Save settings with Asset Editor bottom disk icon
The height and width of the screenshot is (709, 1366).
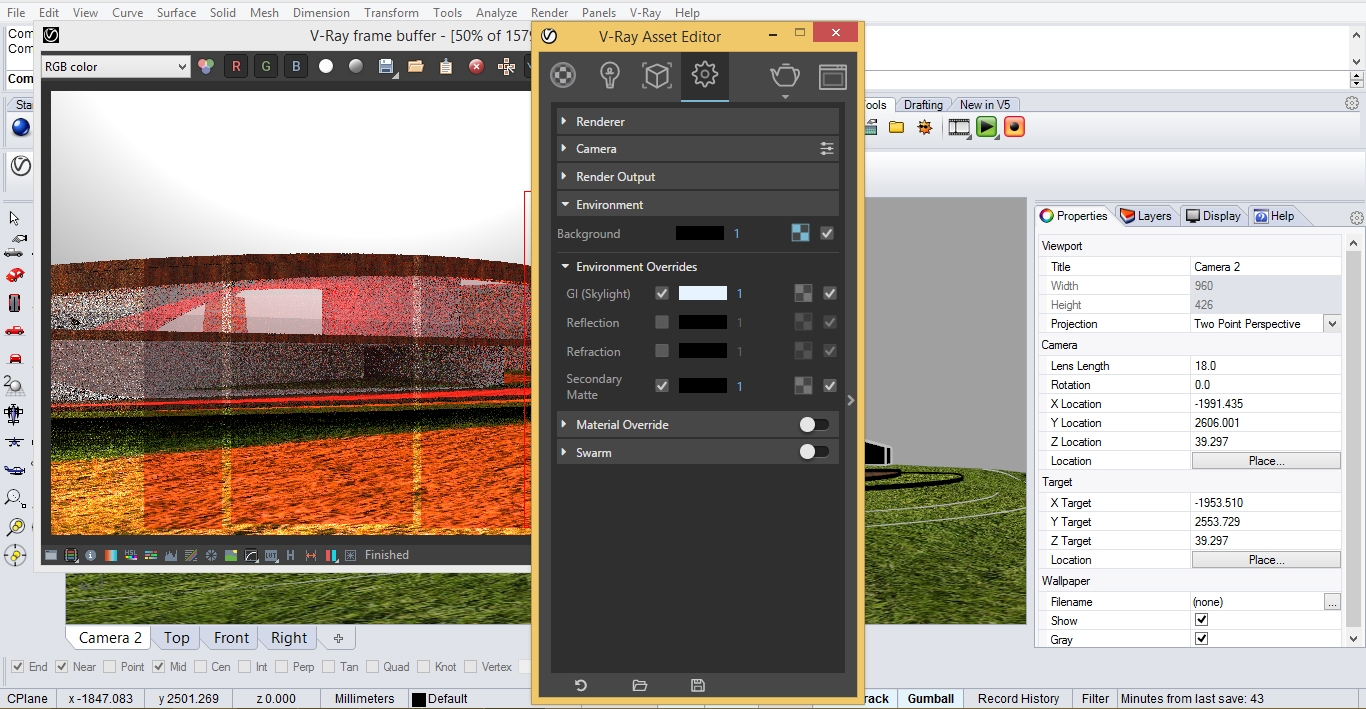(698, 685)
